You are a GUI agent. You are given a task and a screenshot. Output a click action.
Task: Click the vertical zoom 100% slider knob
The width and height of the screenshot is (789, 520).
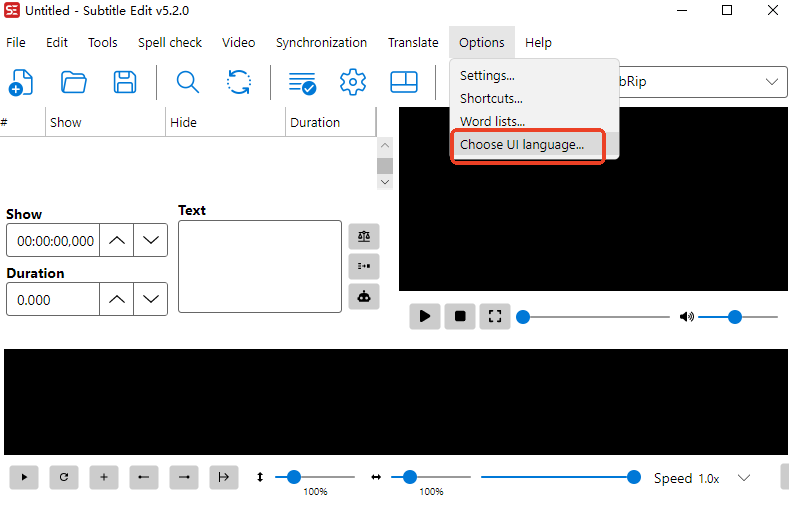pyautogui.click(x=294, y=477)
